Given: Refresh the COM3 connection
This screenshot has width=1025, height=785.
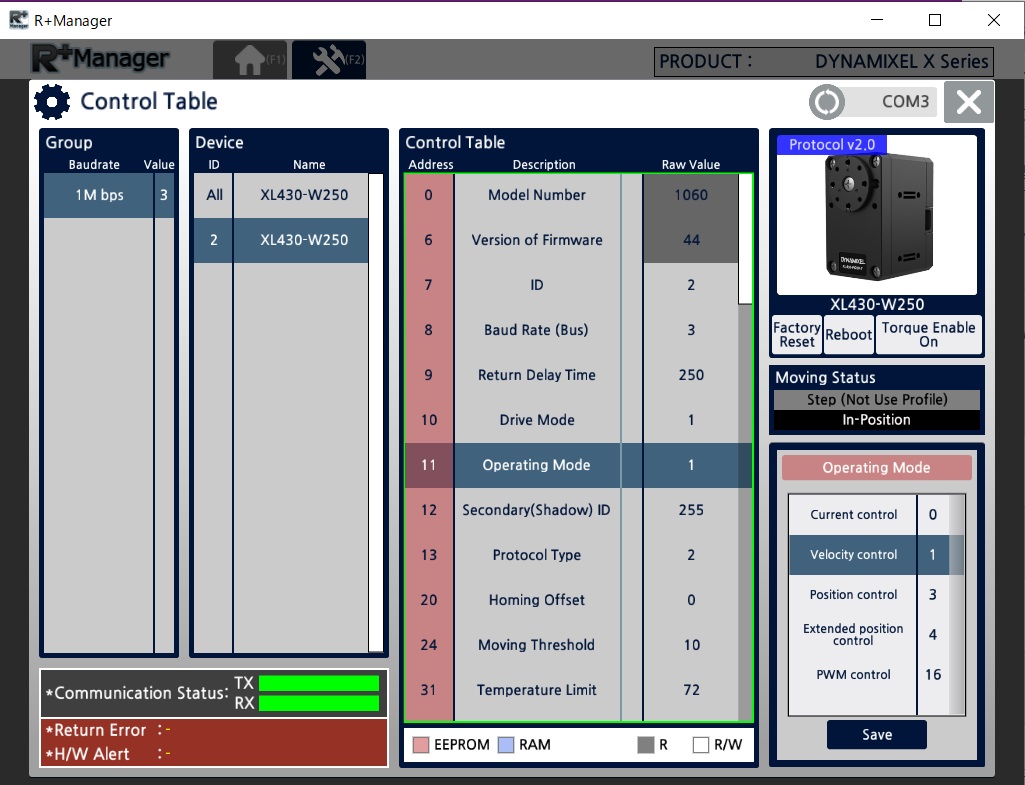Looking at the screenshot, I should (x=827, y=102).
